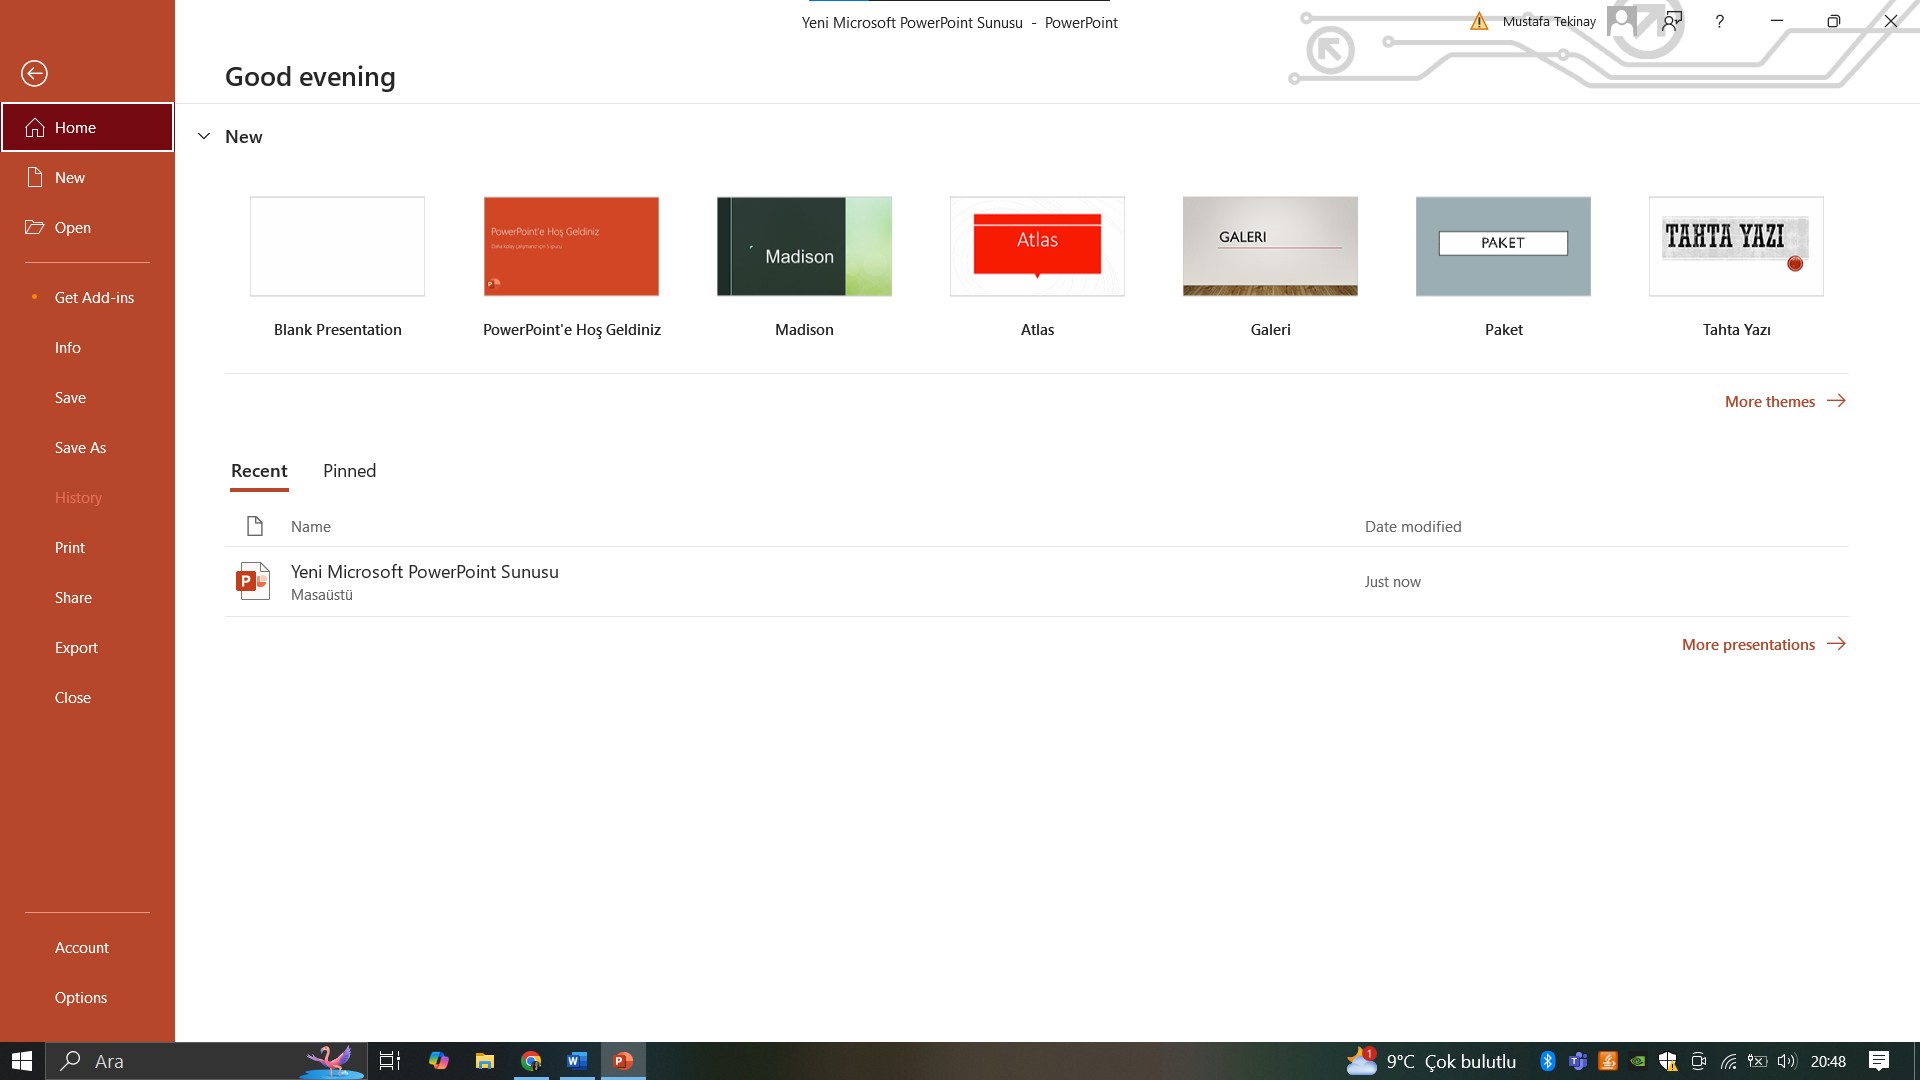Switch to the Recent tab
Screen dimensions: 1920x1080
click(259, 471)
